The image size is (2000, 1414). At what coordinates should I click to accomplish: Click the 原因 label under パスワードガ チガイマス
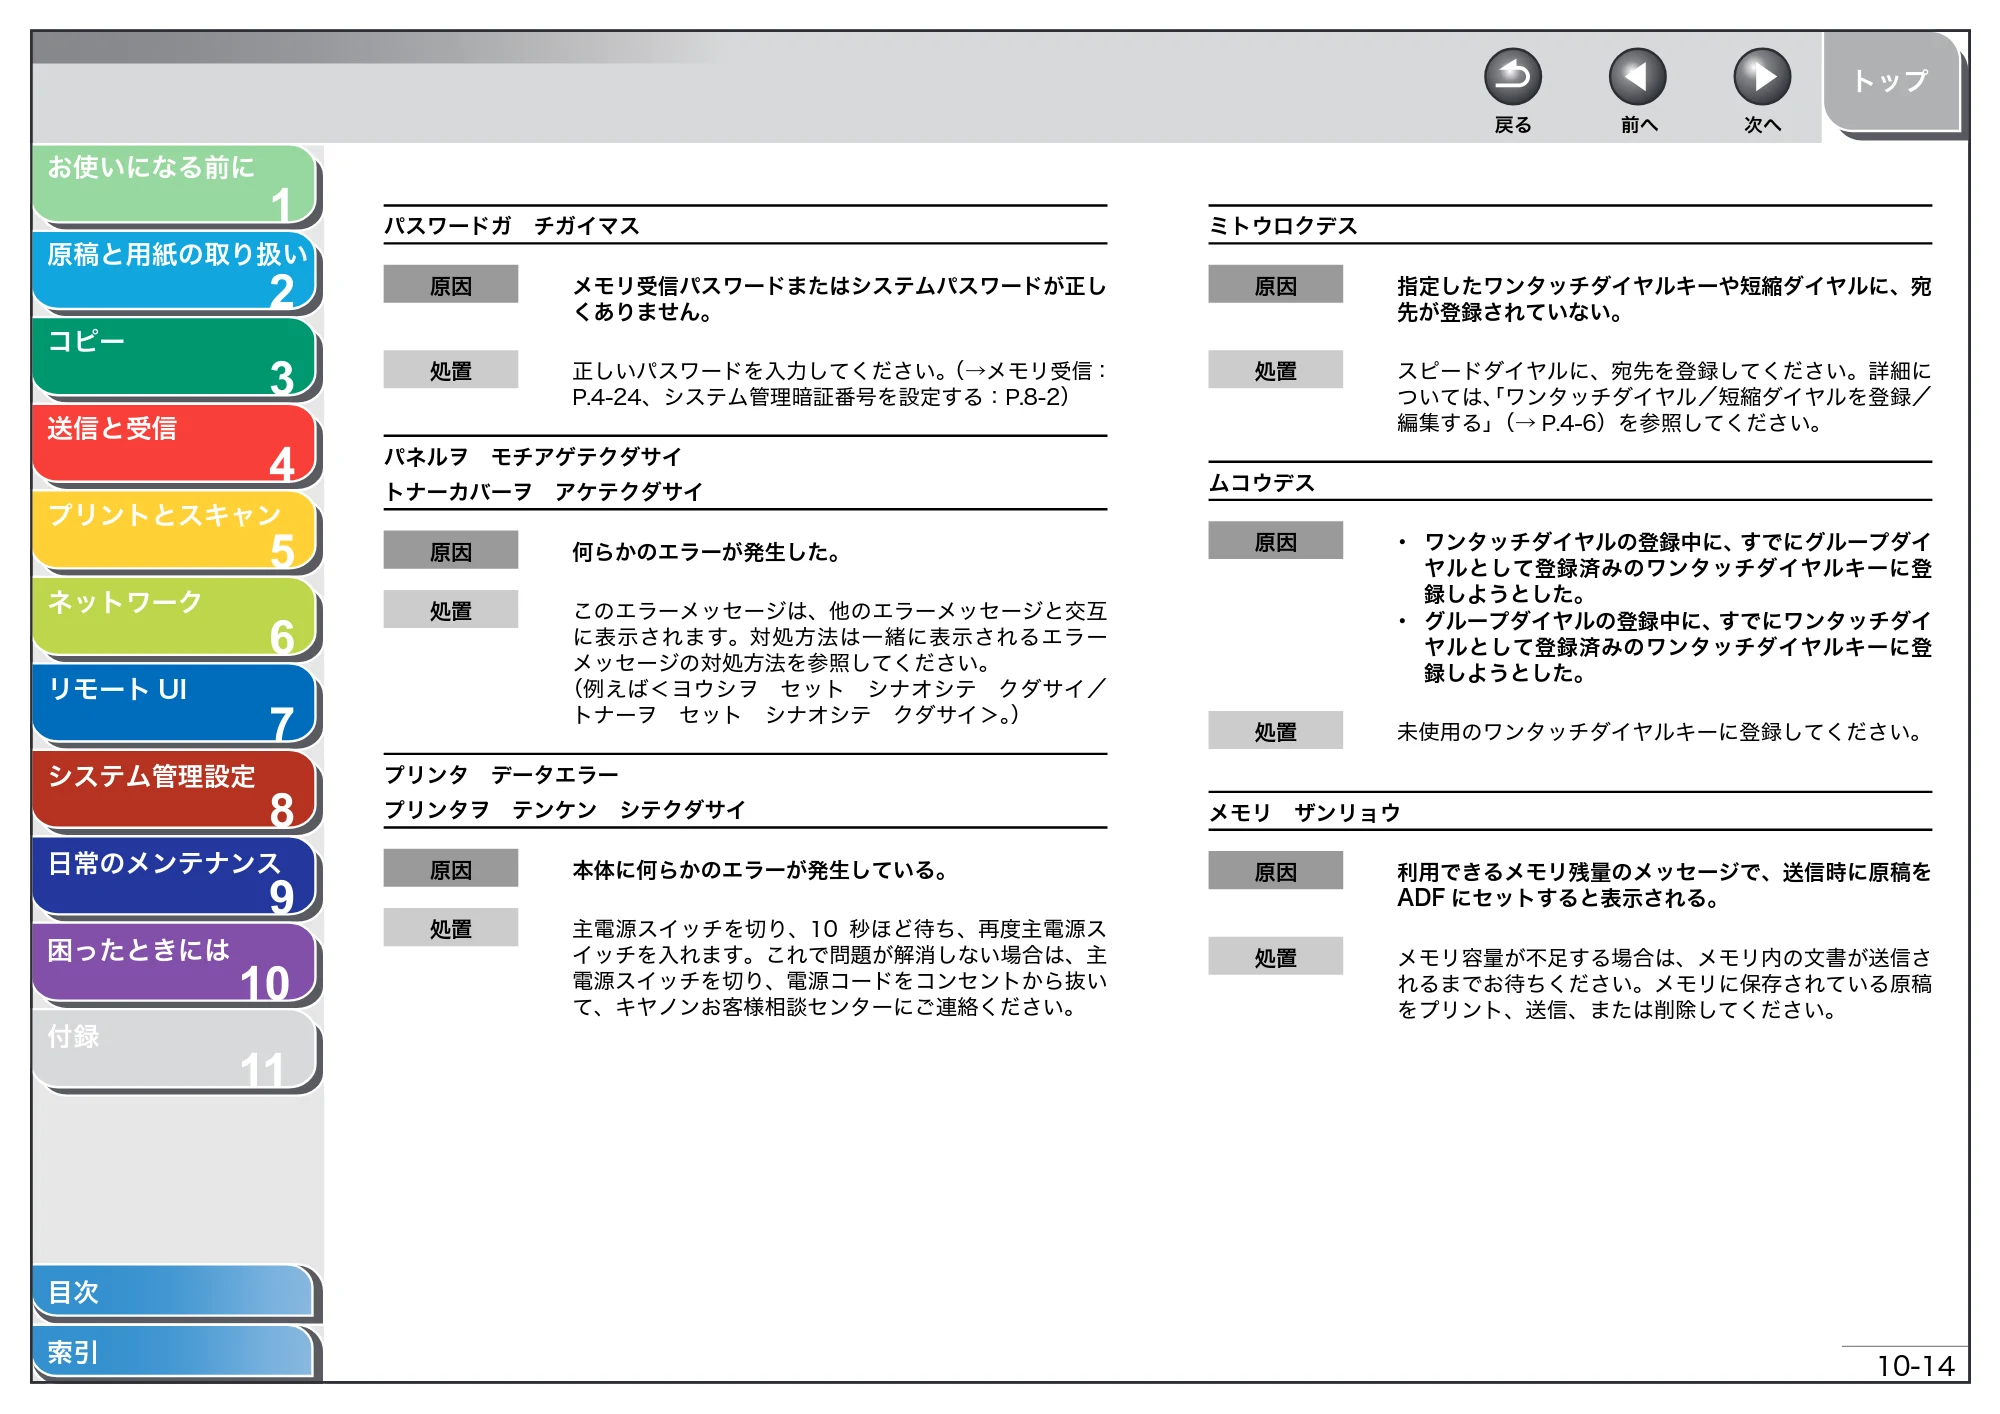[x=451, y=286]
